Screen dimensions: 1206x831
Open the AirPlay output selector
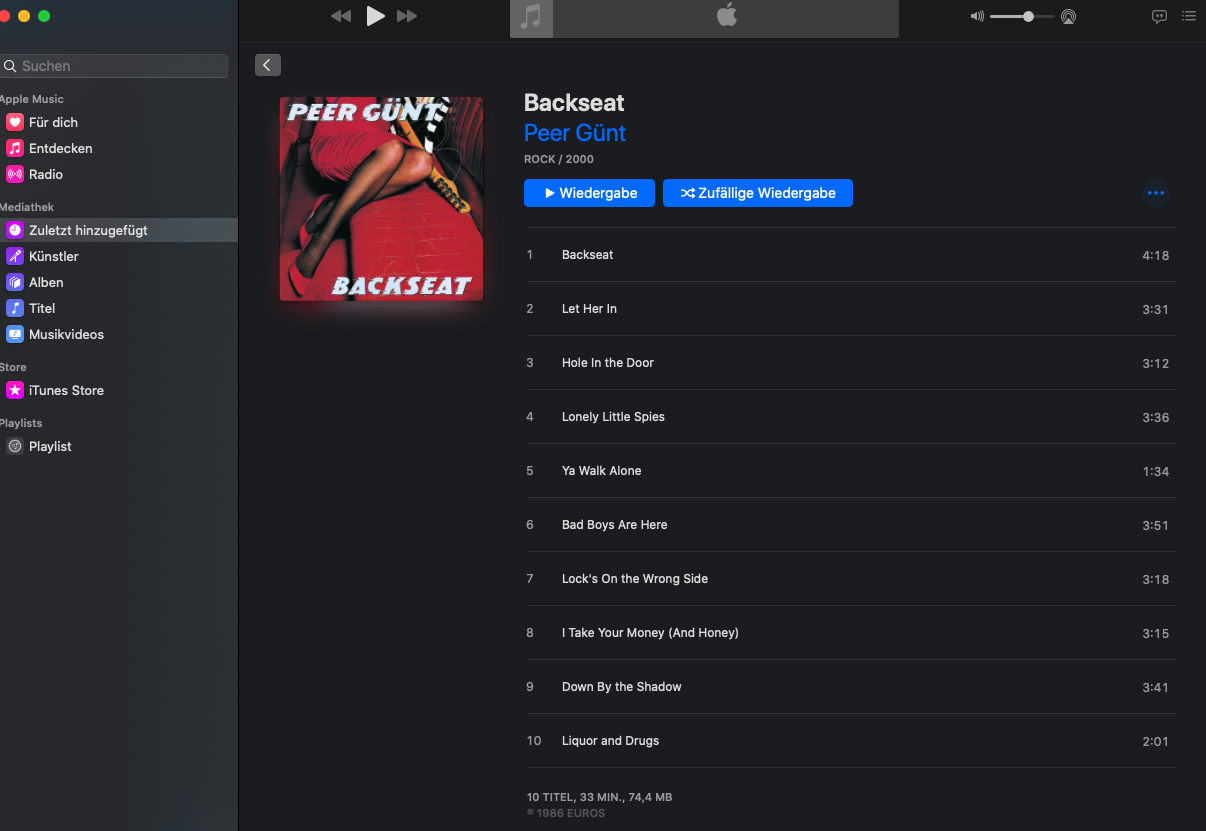[x=1068, y=17]
